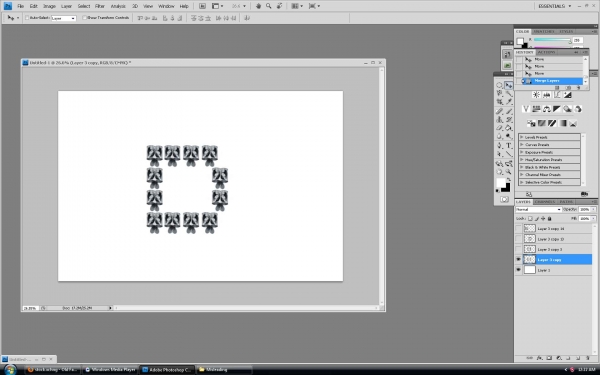This screenshot has width=600, height=375.
Task: Open the Image menu
Action: click(49, 6)
